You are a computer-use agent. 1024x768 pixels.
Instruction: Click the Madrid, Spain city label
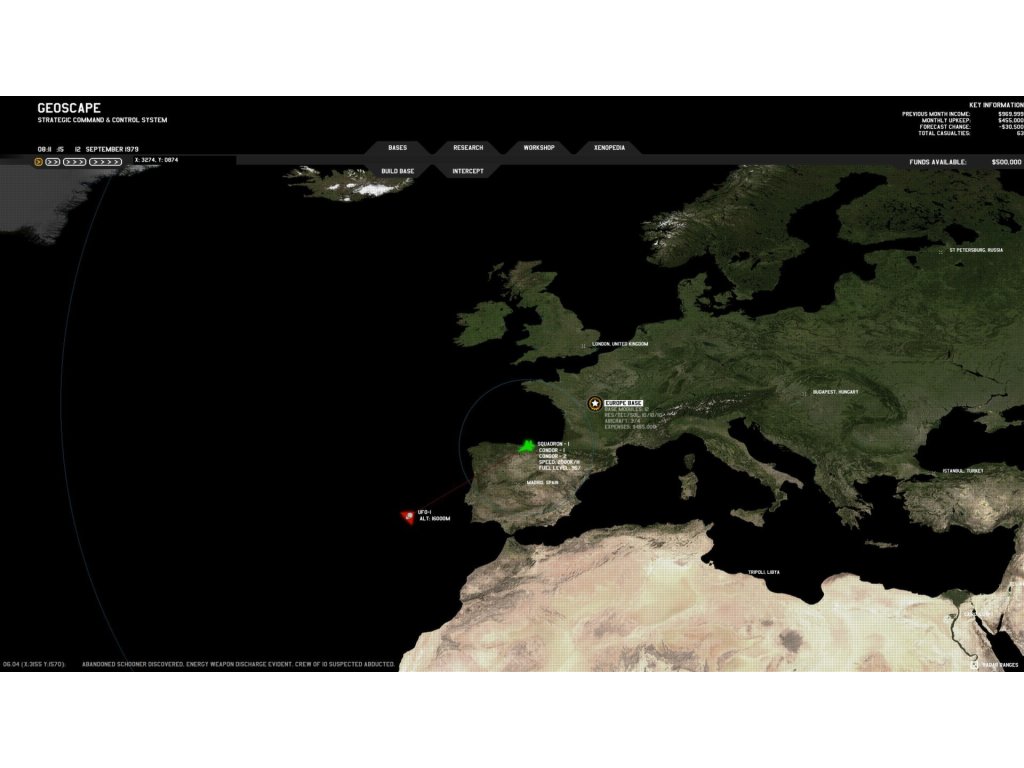(x=543, y=483)
